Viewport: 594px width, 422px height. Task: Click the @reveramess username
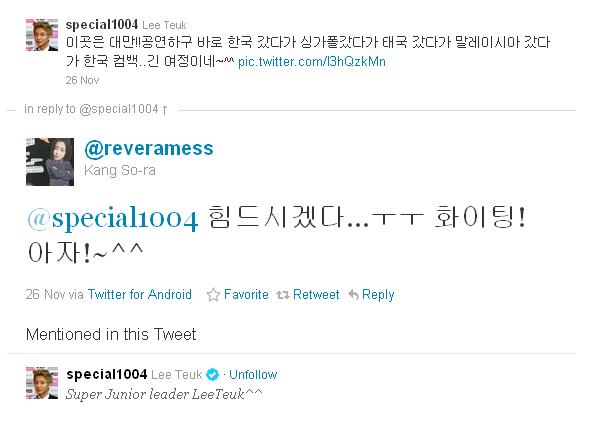(149, 148)
